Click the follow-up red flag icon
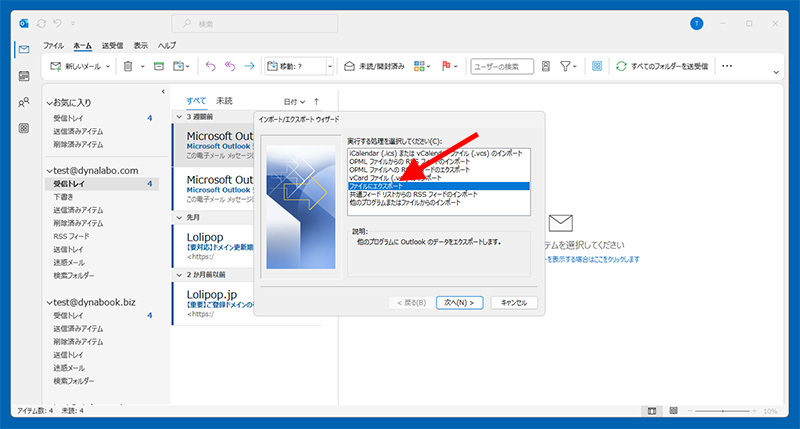 pos(446,66)
